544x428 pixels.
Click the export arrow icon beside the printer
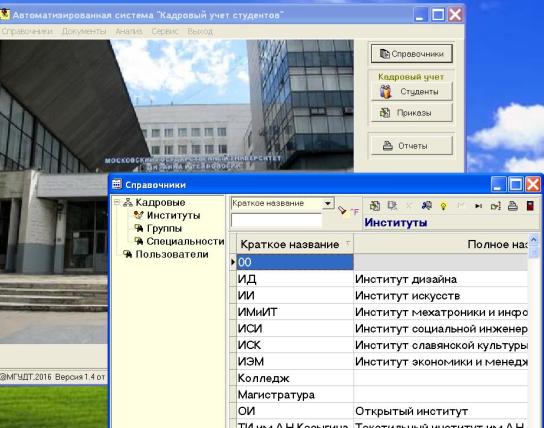coord(496,206)
